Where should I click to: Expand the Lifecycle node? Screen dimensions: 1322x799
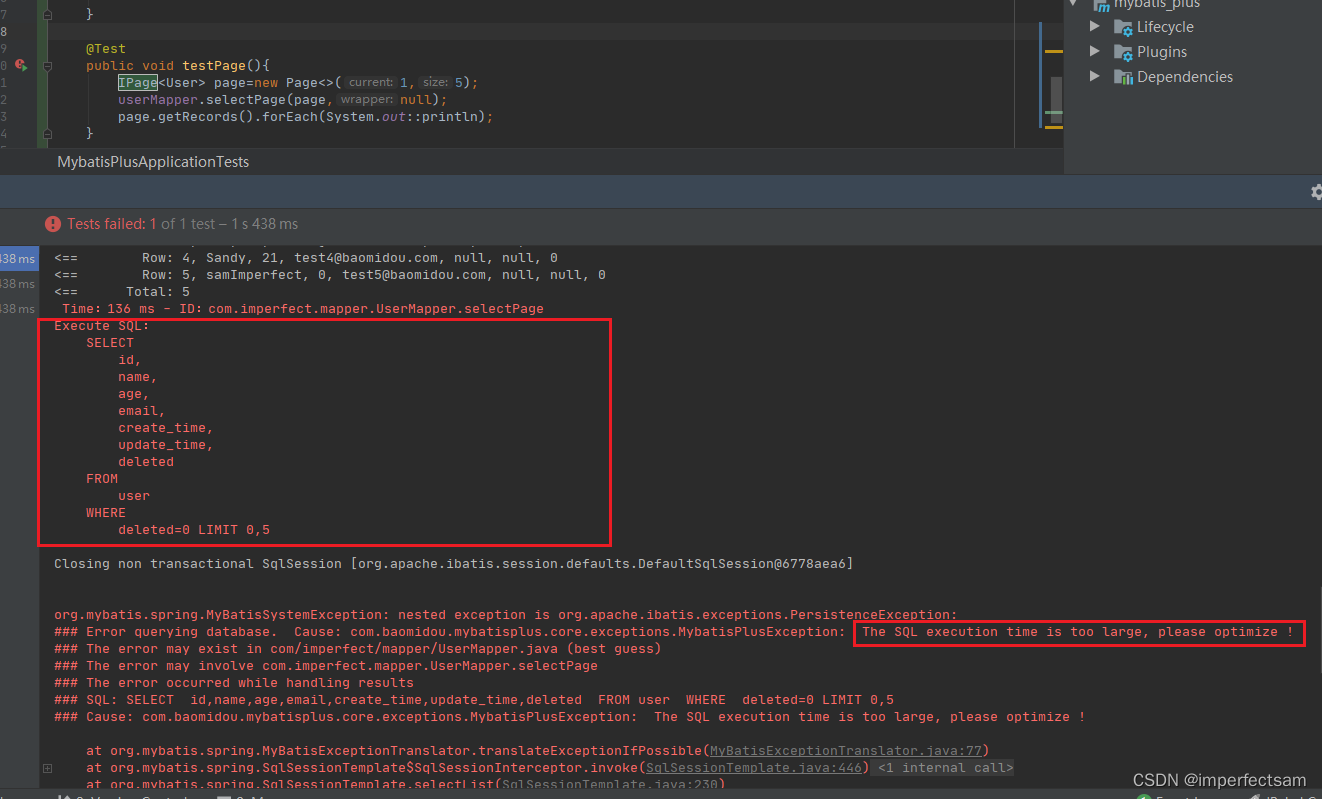coord(1095,27)
